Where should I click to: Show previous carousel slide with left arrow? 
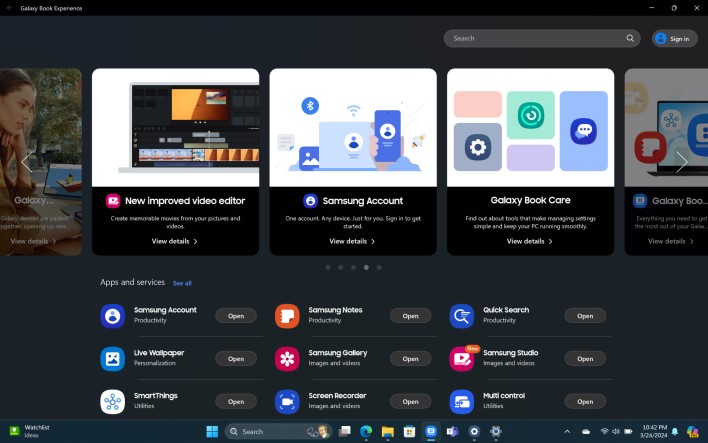click(26, 162)
